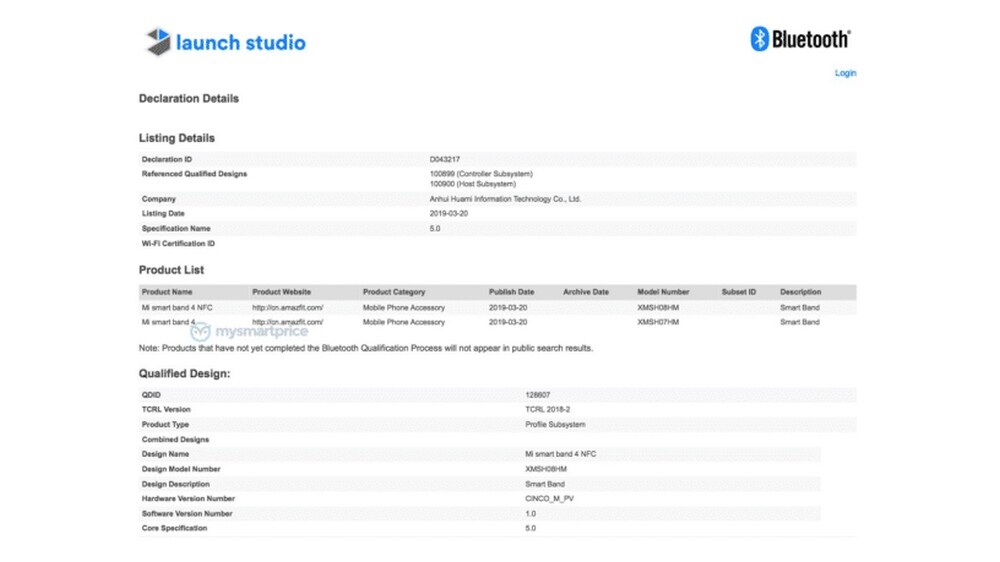Click the QDID value 128607
Screen dimensions: 1000x562
538,395
